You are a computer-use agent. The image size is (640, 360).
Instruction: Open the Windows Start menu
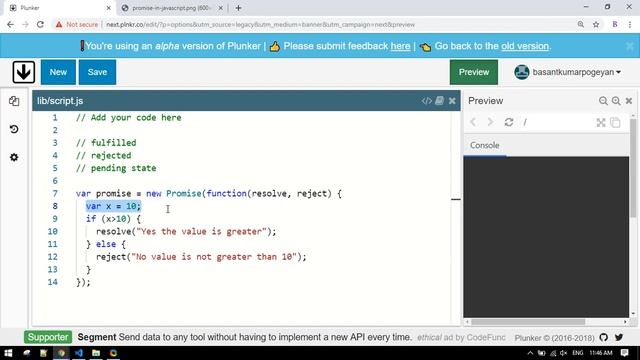click(8, 353)
